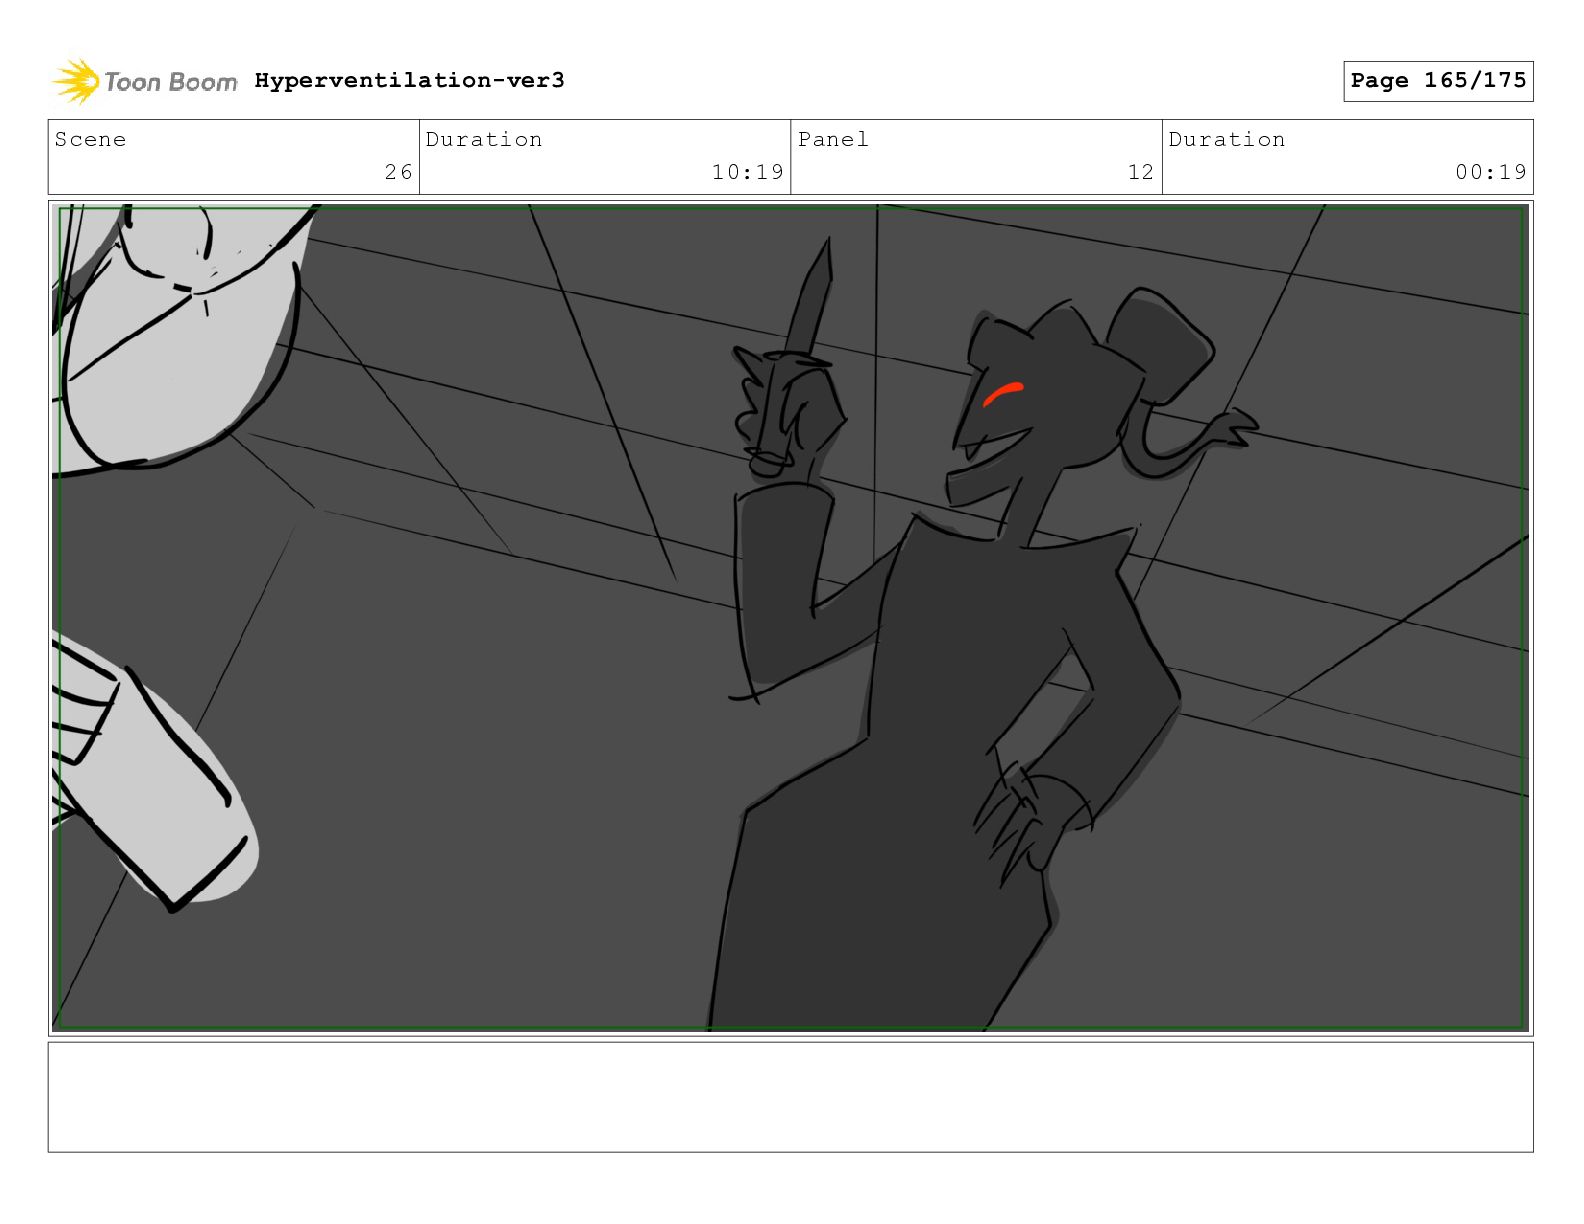1584x1224 pixels.
Task: Select the panel duration value '00:19'
Action: point(1491,172)
